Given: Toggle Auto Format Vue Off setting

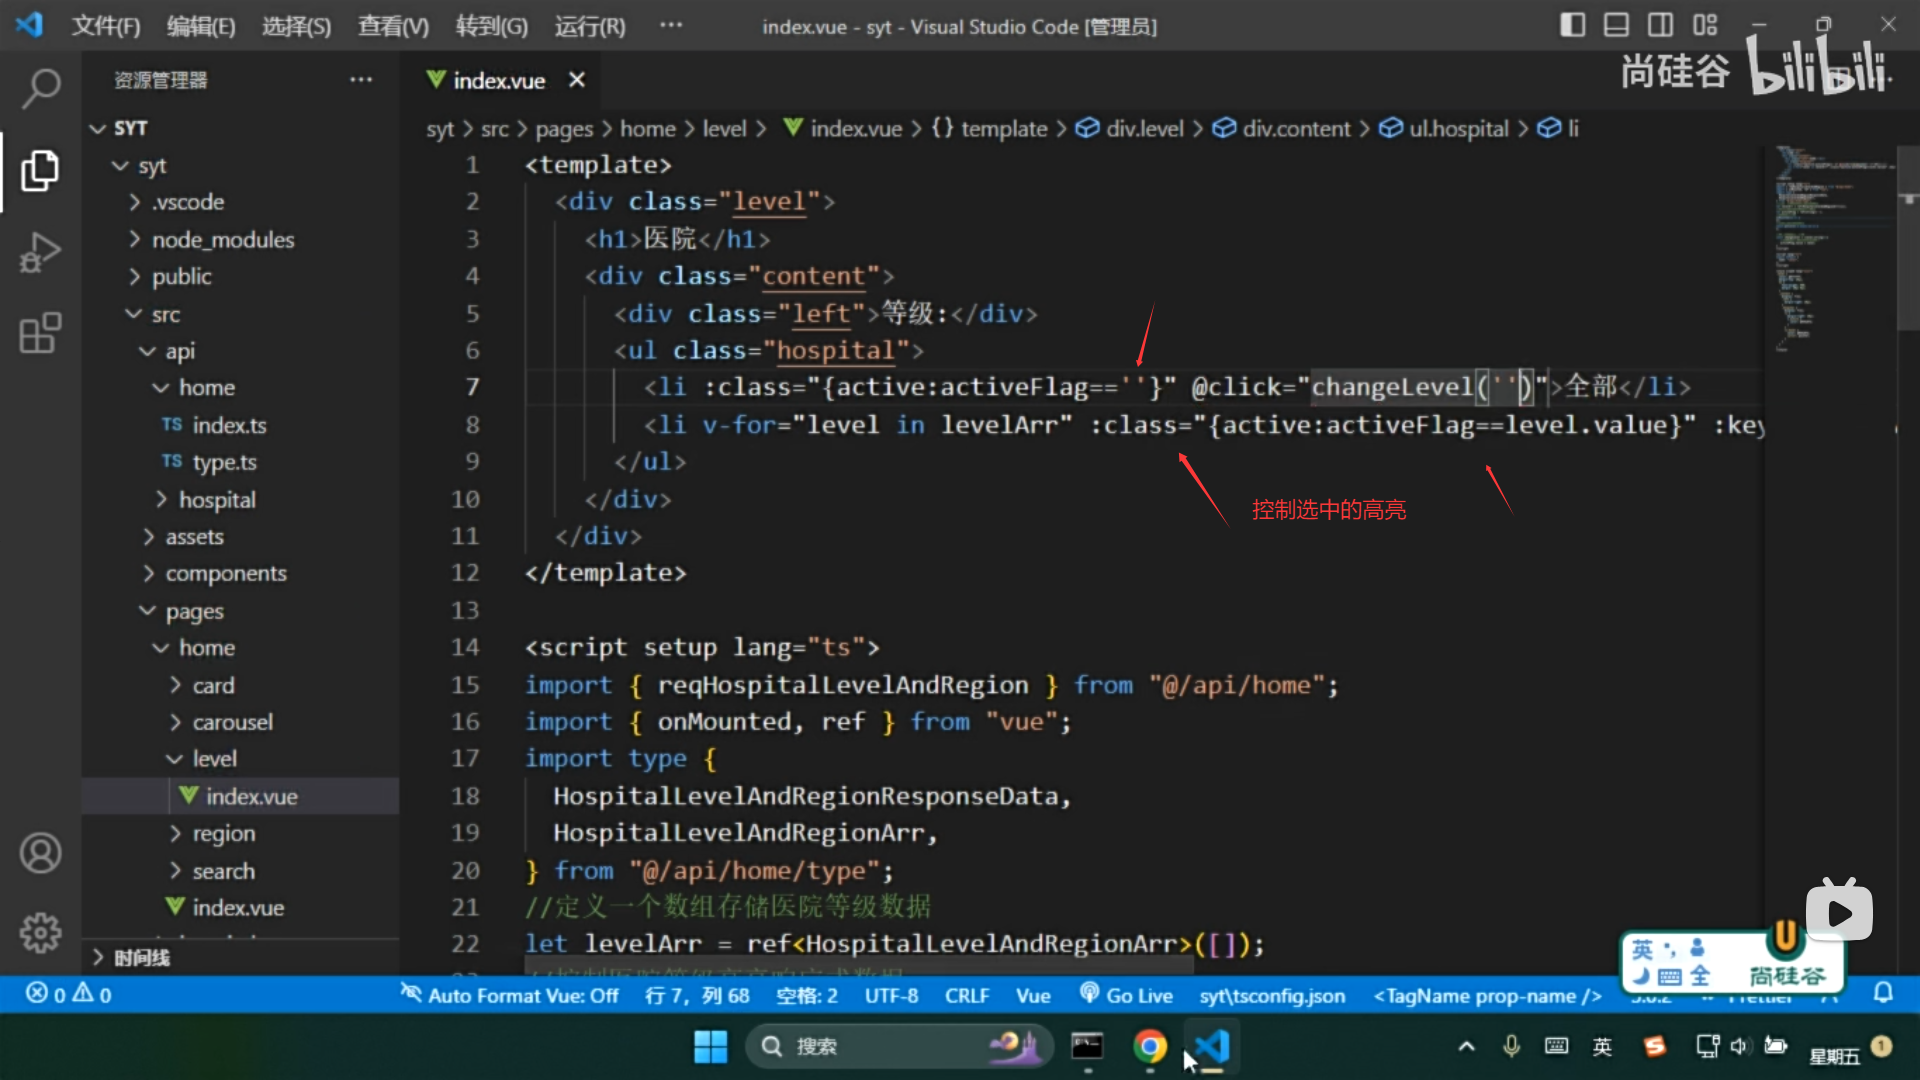Looking at the screenshot, I should pos(510,995).
